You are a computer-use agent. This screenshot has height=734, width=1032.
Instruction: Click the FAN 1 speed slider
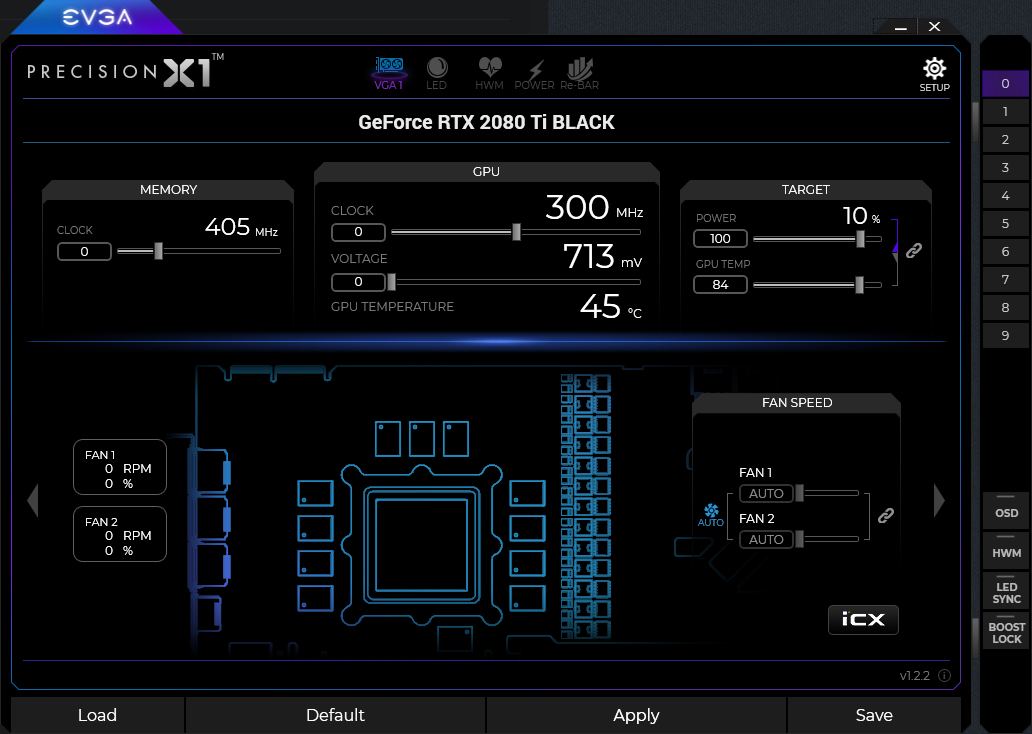pyautogui.click(x=827, y=493)
